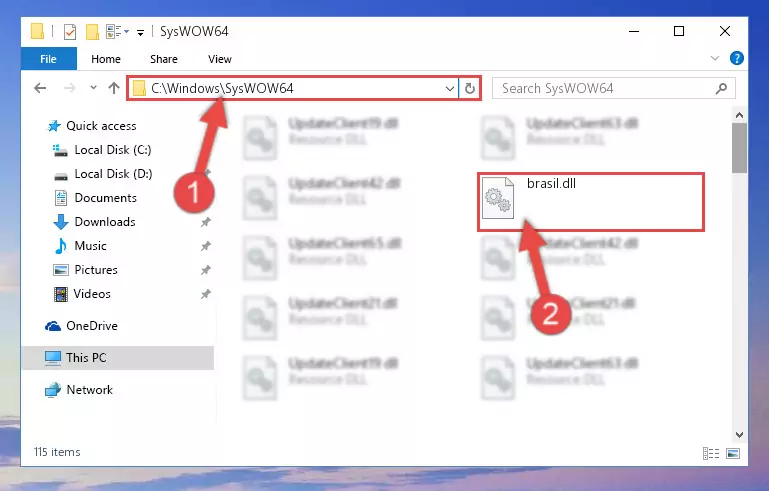Image resolution: width=769 pixels, height=491 pixels.
Task: Click the brasil.dll gear file icon
Action: [498, 198]
